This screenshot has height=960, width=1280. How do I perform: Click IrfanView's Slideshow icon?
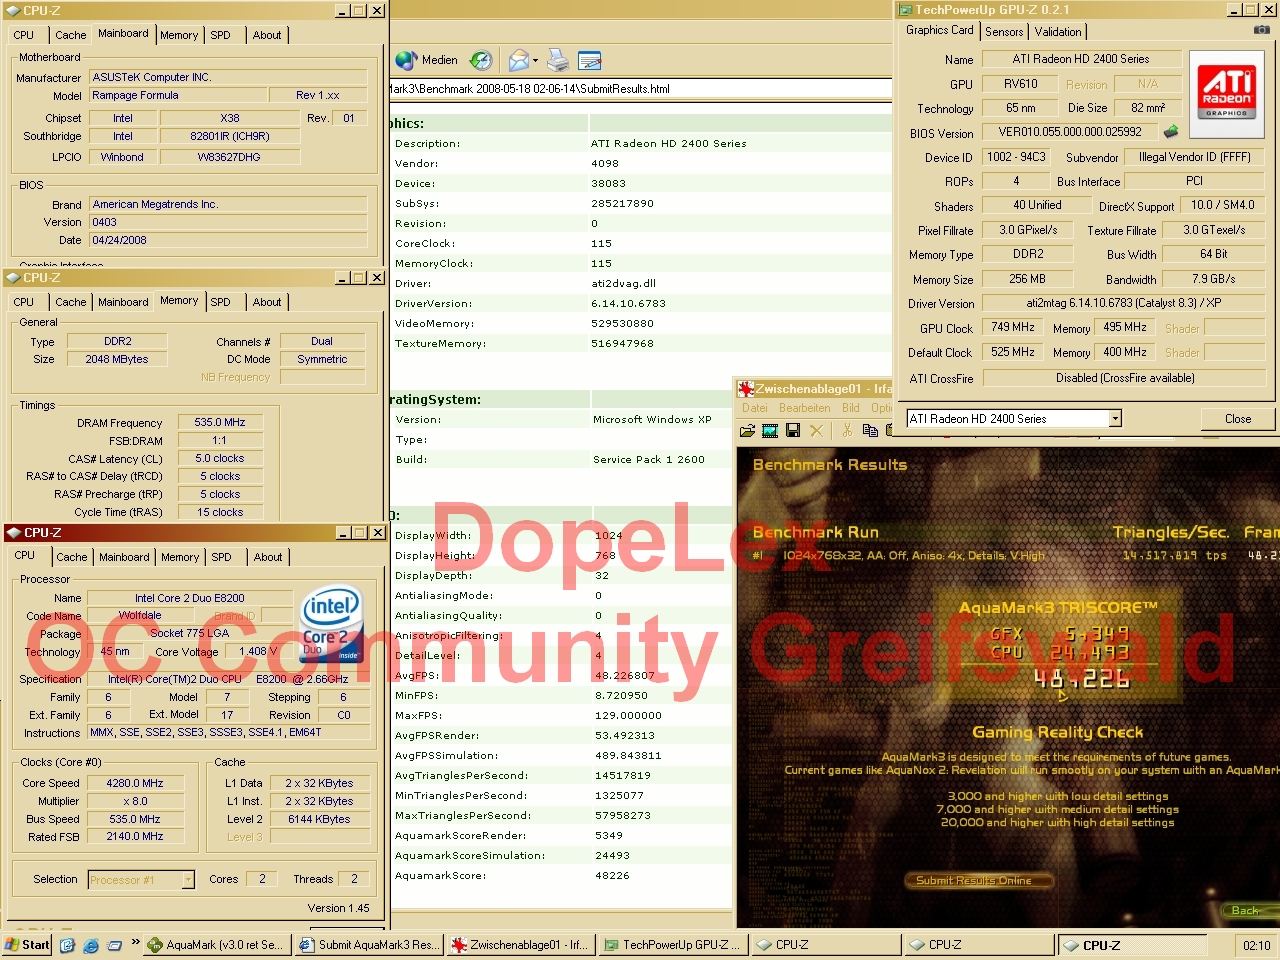(x=770, y=431)
